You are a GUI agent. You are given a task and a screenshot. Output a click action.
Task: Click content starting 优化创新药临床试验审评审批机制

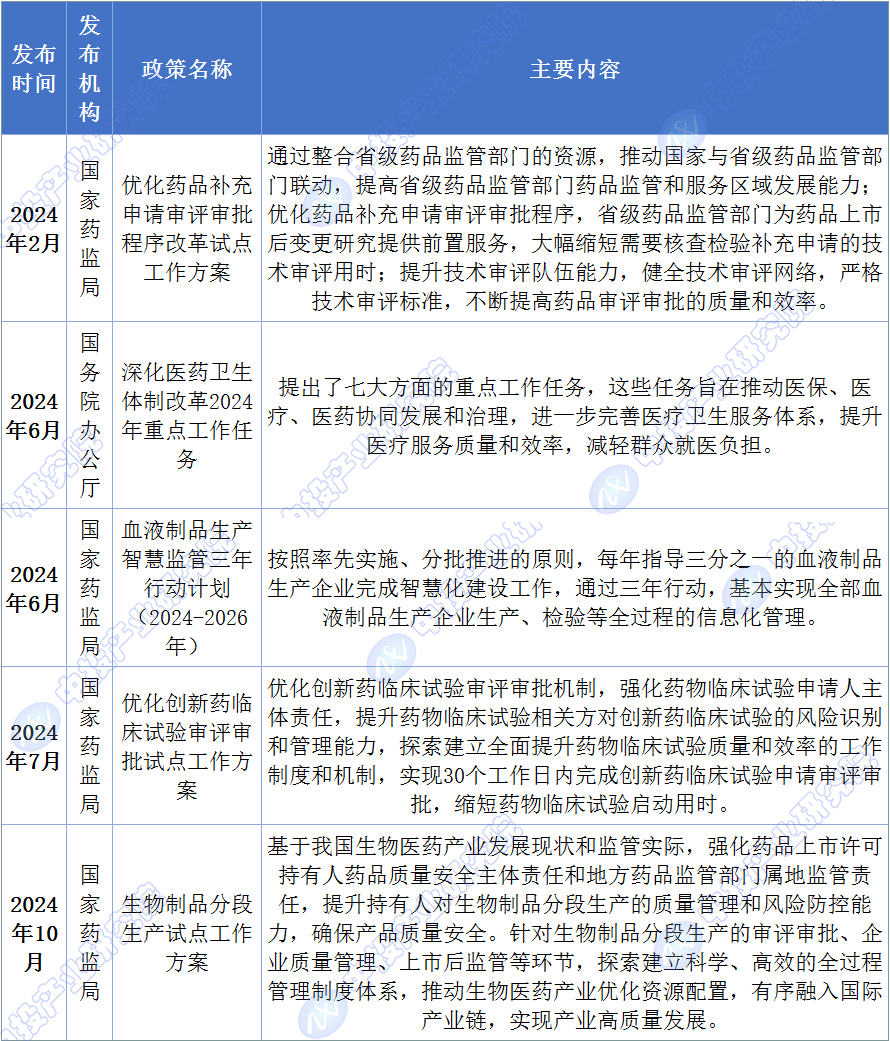(x=575, y=746)
